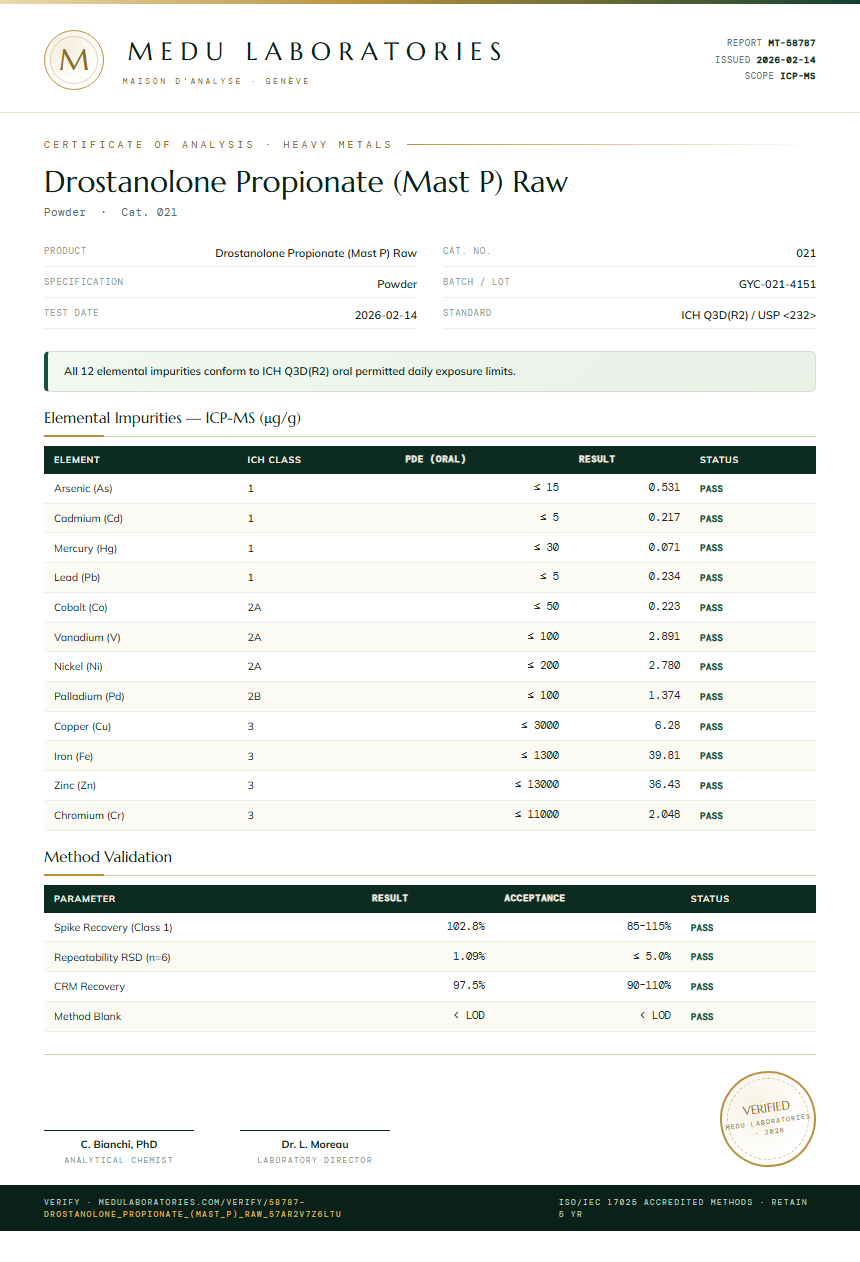The image size is (860, 1262).
Task: Select report number MT-58787
Action: pos(792,43)
